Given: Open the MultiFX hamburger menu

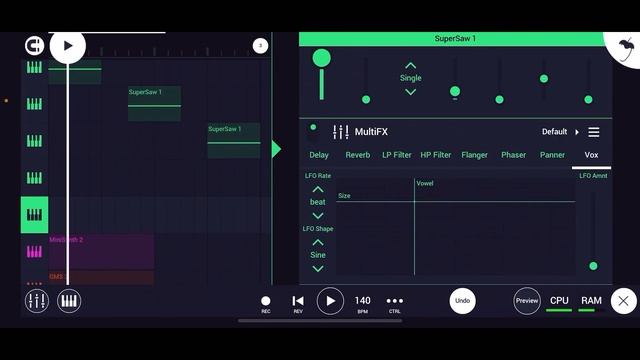Looking at the screenshot, I should [x=594, y=132].
